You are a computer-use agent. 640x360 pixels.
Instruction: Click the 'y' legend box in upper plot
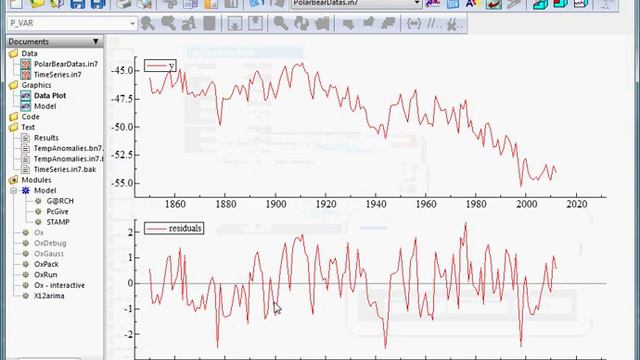pyautogui.click(x=160, y=65)
